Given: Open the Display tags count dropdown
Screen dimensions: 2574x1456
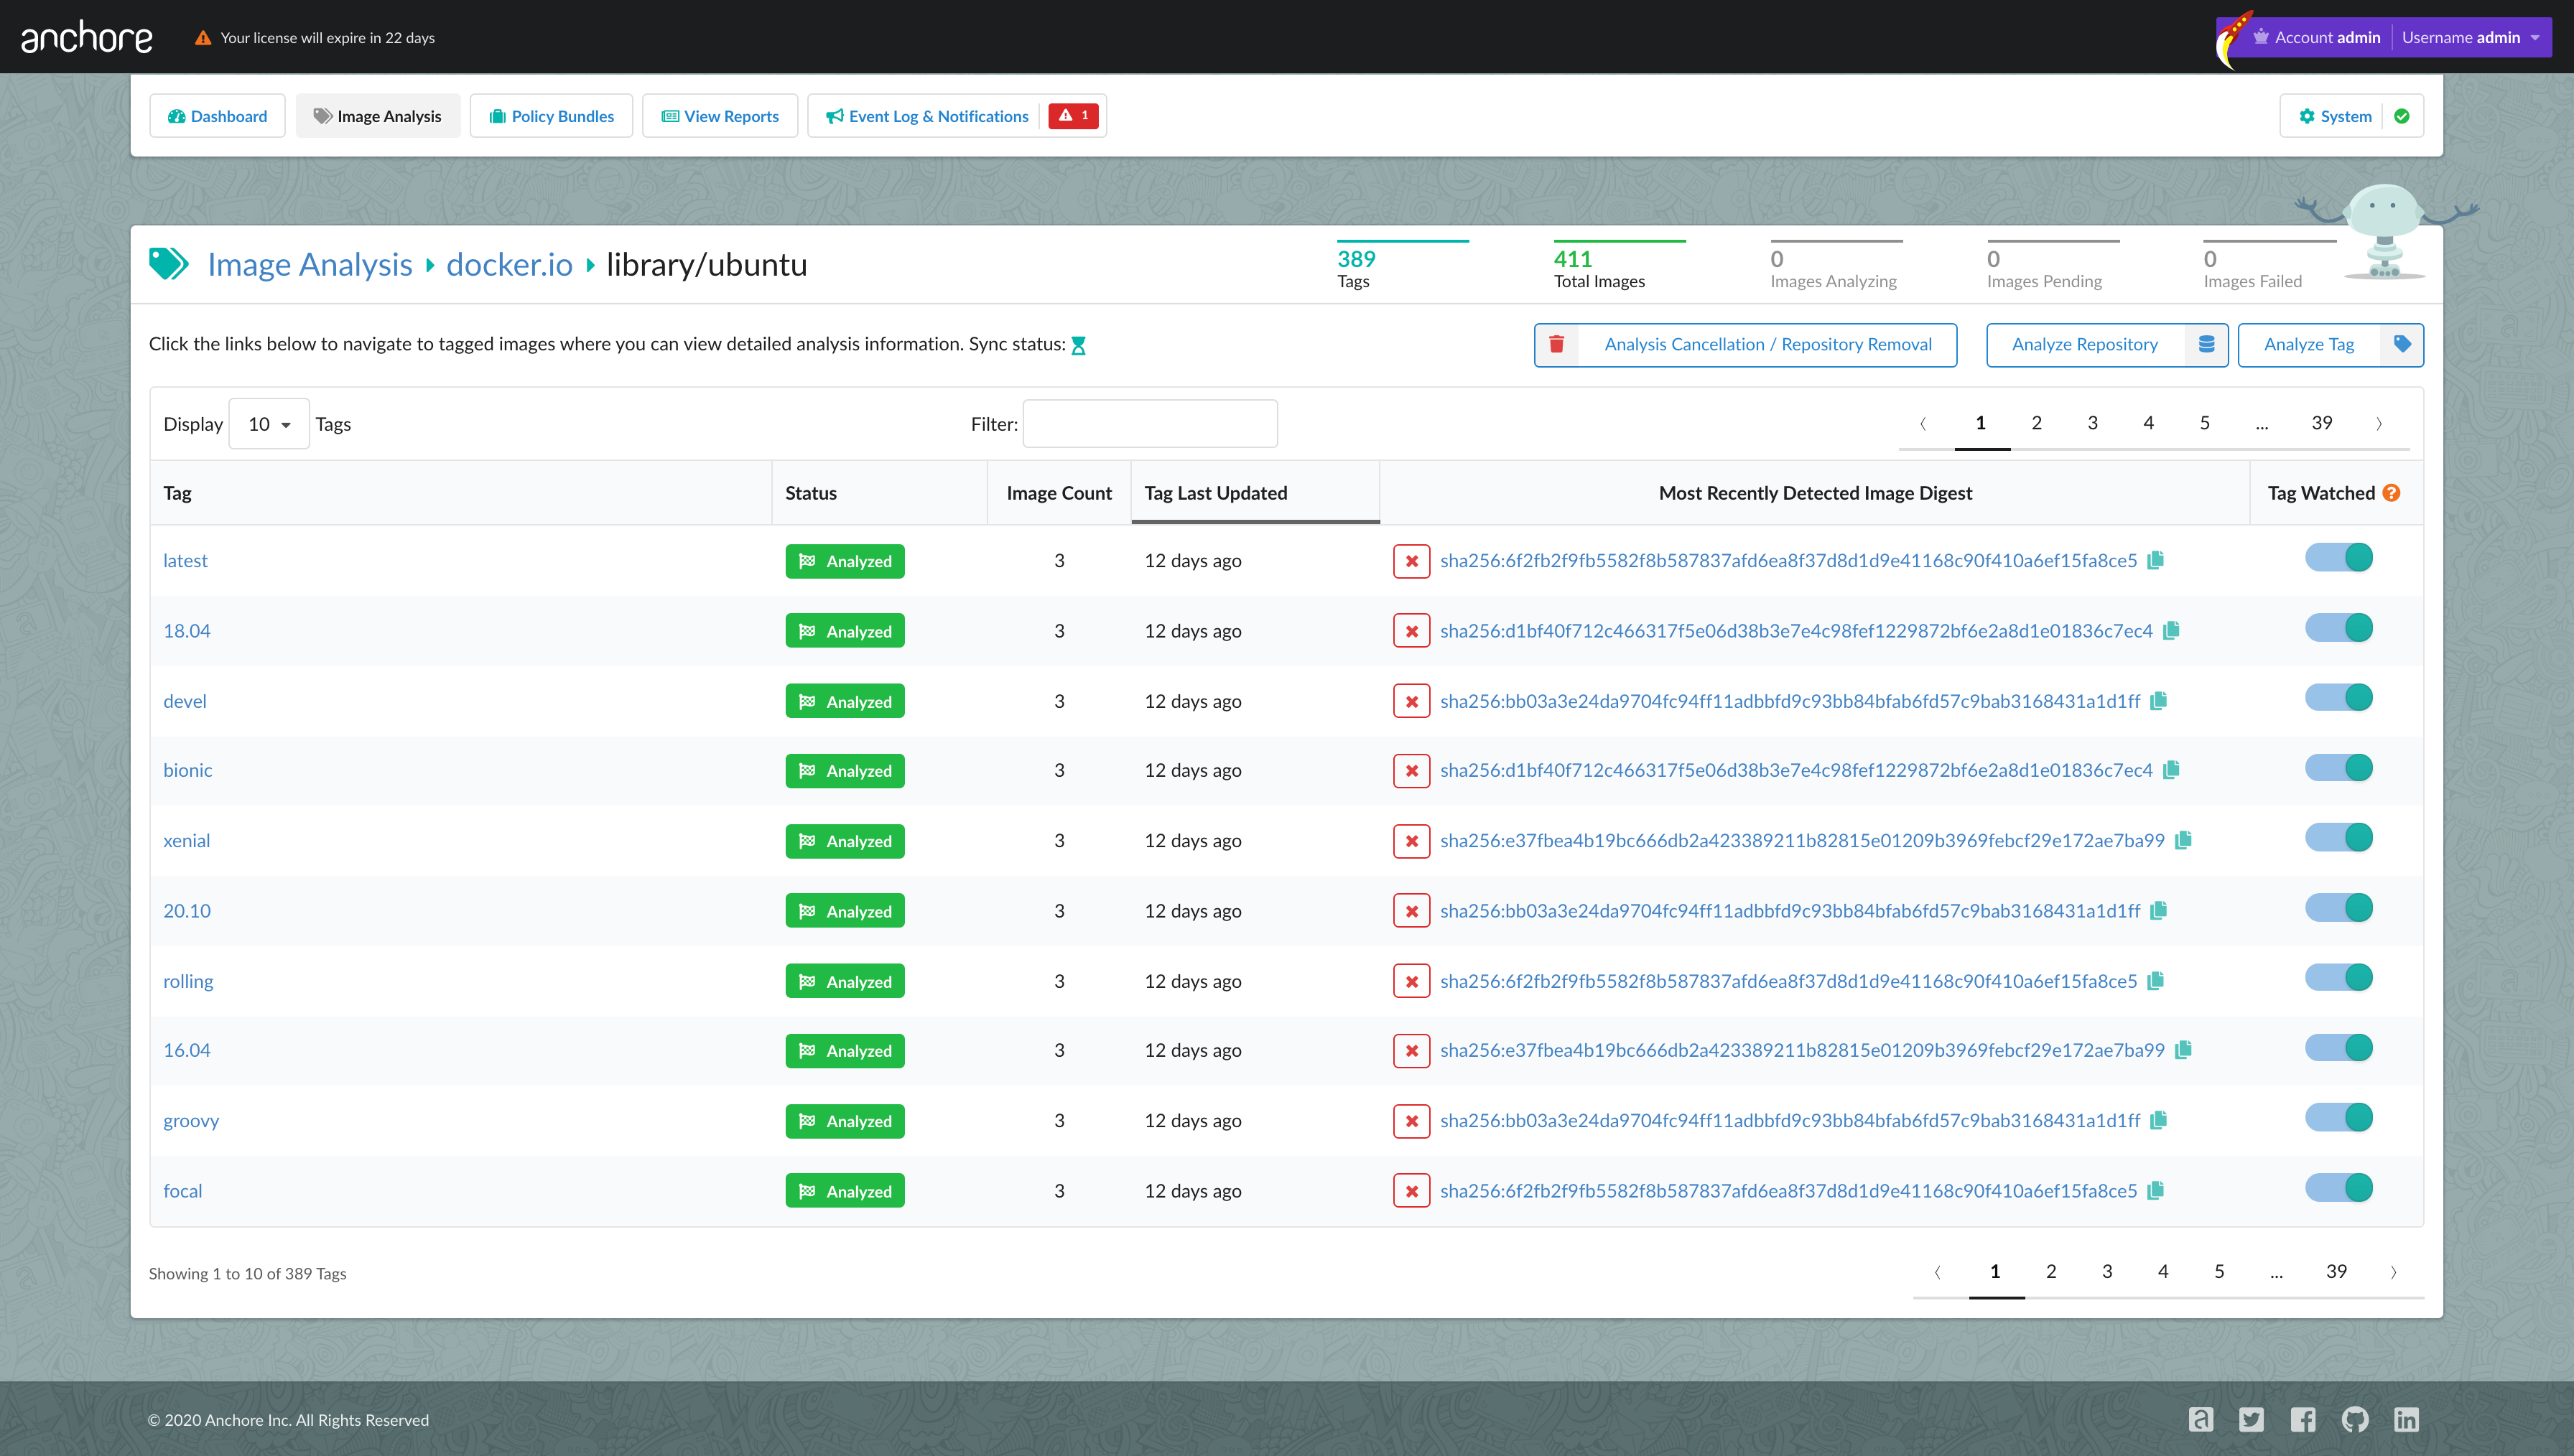Looking at the screenshot, I should tap(269, 424).
